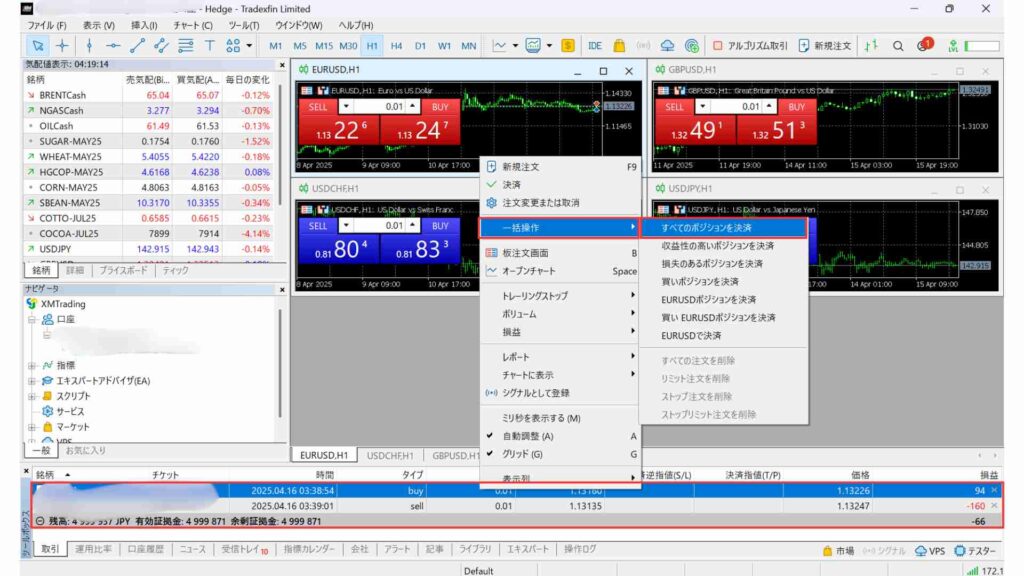Image resolution: width=1024 pixels, height=576 pixels.
Task: Select the trendline drawing tool
Action: [137, 45]
